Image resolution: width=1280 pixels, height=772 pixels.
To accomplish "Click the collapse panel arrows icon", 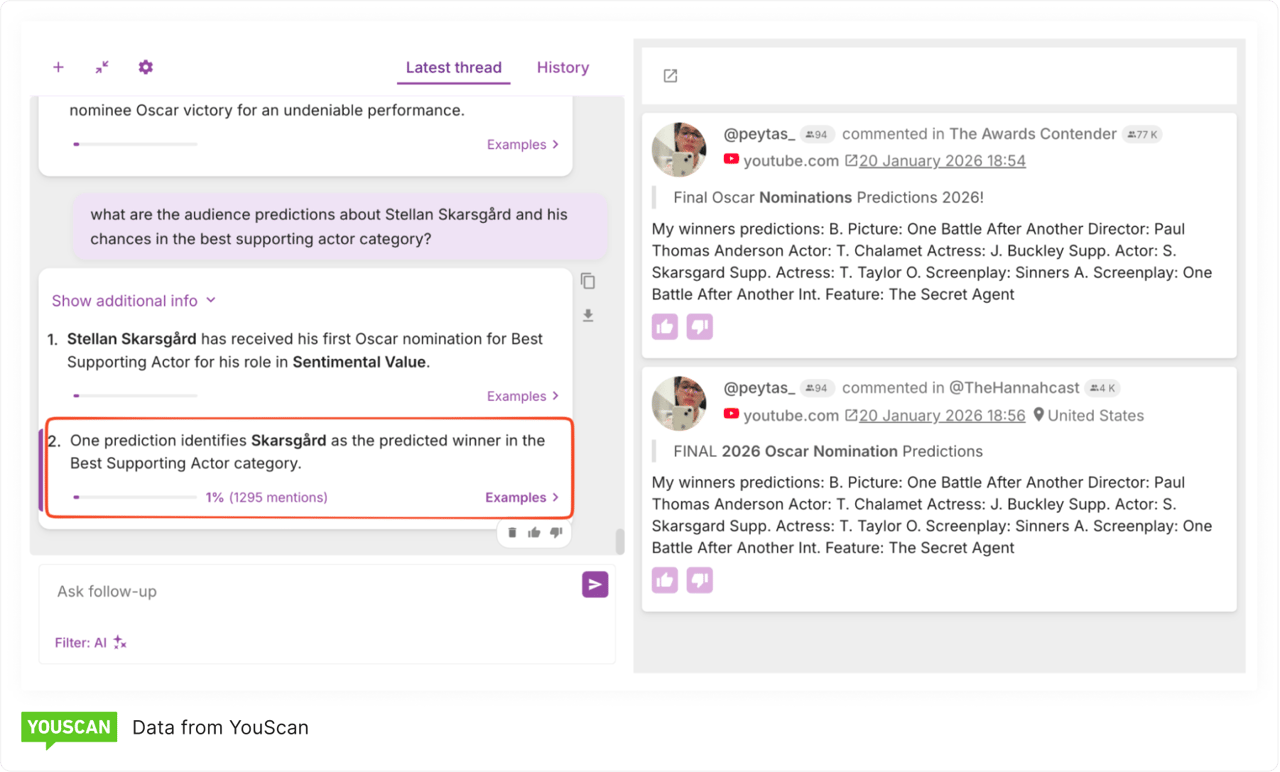I will click(102, 67).
